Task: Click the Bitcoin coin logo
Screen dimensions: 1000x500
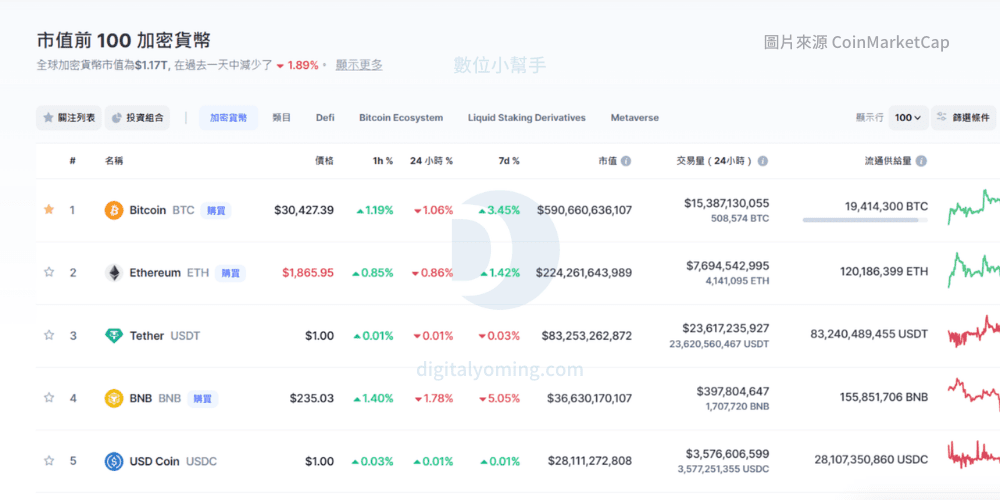Action: coord(114,210)
